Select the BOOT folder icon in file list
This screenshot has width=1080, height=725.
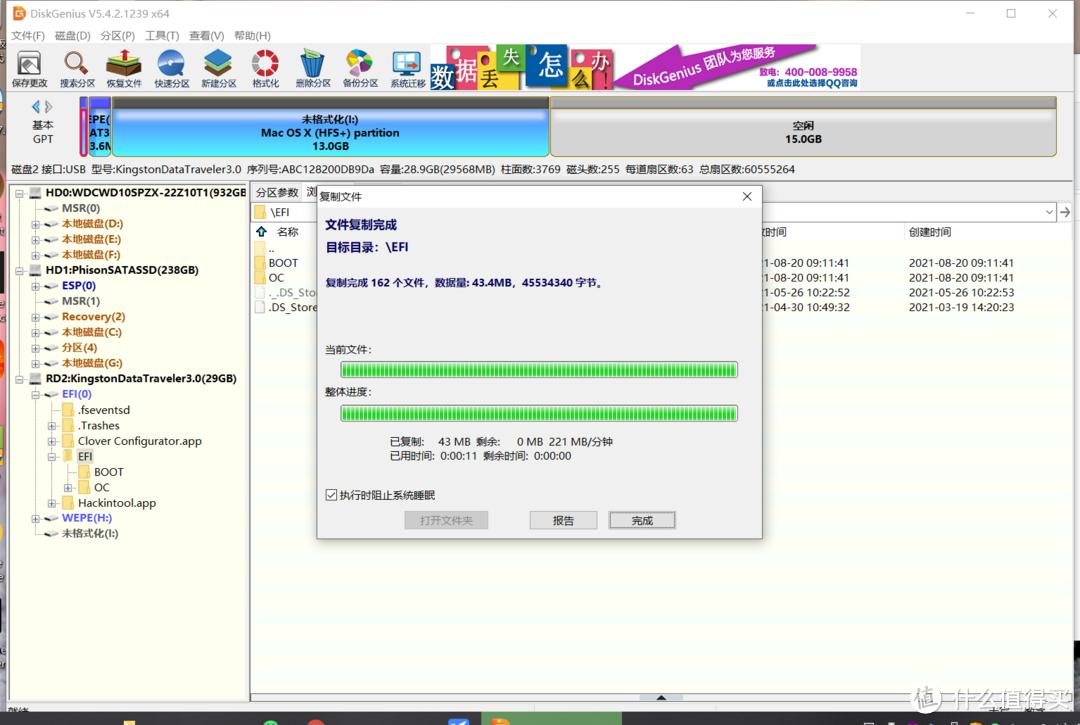tap(260, 263)
